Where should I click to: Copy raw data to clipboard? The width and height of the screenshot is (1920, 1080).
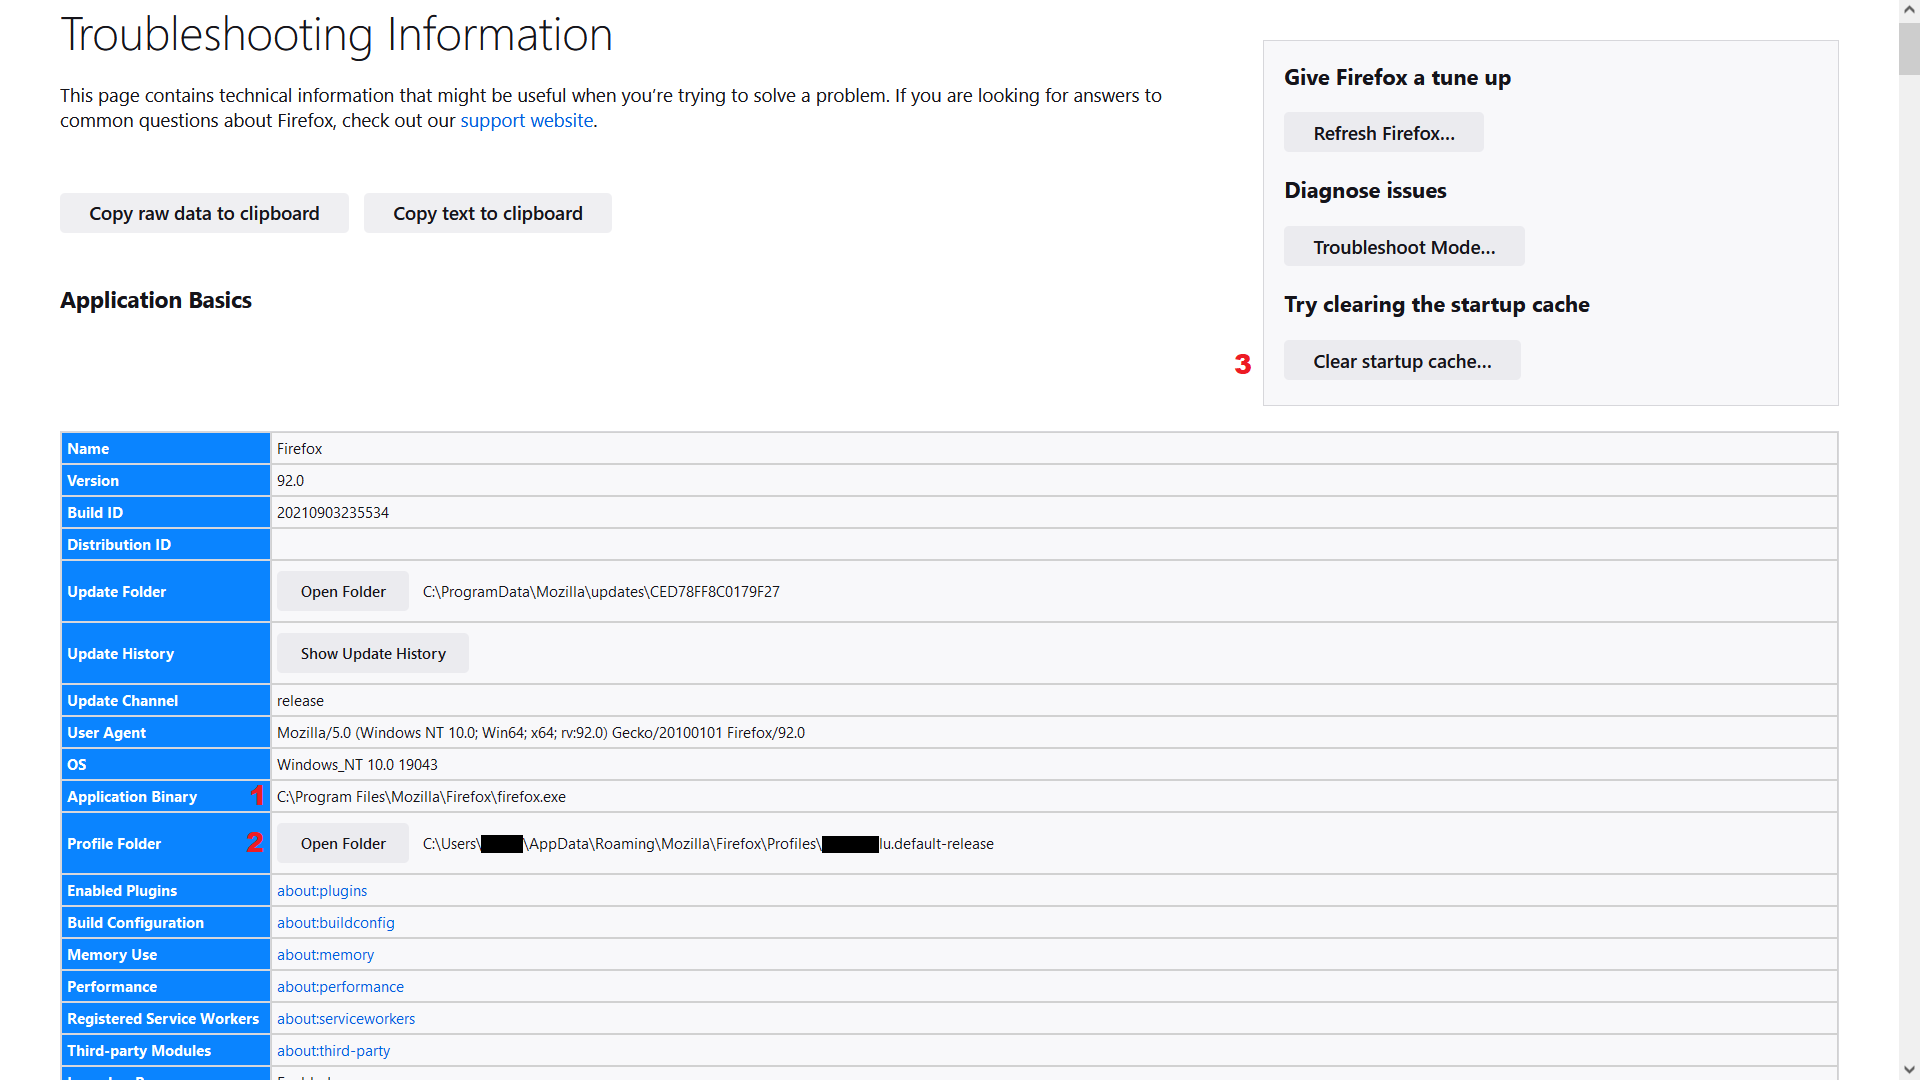(x=203, y=213)
